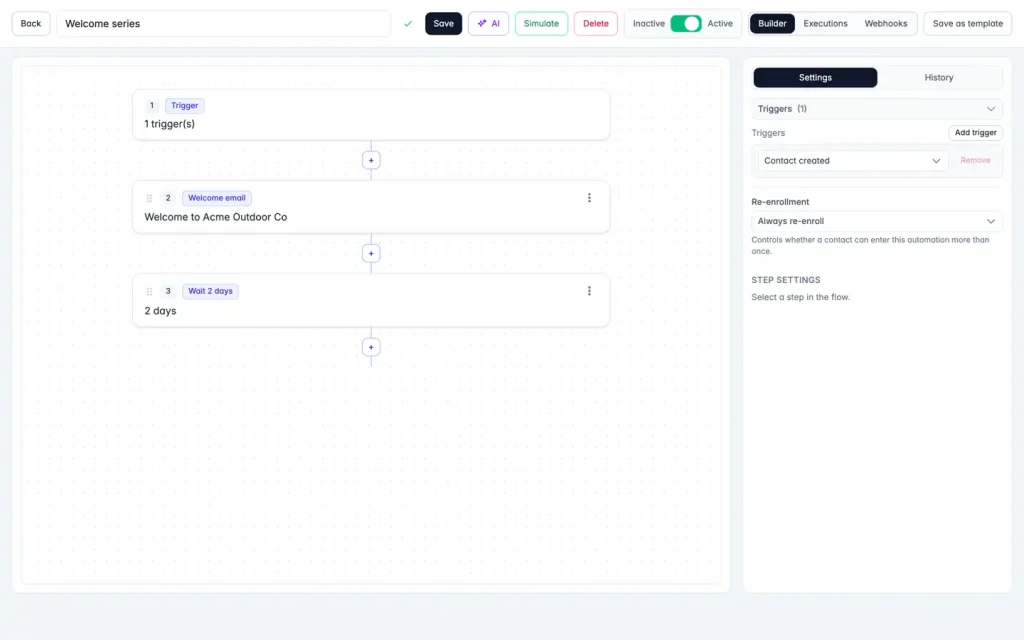Open the History panel tab
This screenshot has height=640, width=1024.
tap(938, 78)
